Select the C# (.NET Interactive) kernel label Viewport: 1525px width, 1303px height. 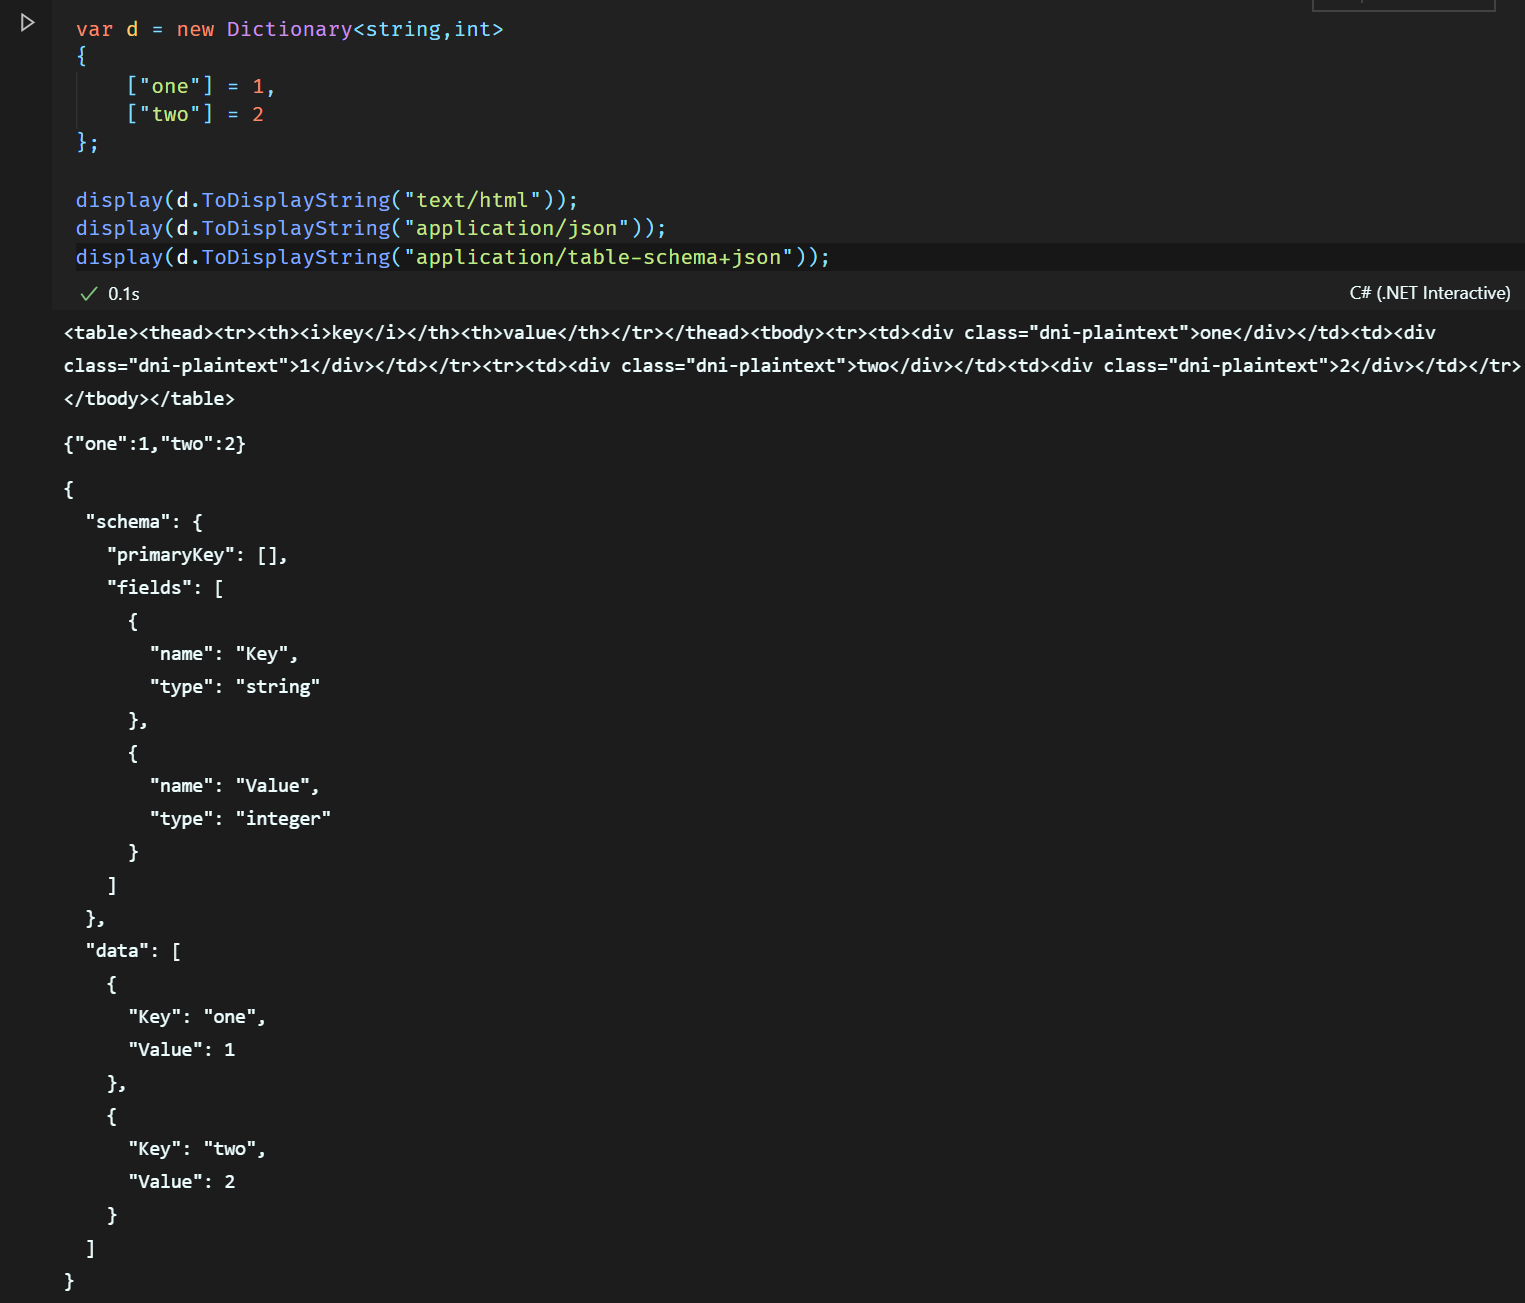click(1430, 293)
